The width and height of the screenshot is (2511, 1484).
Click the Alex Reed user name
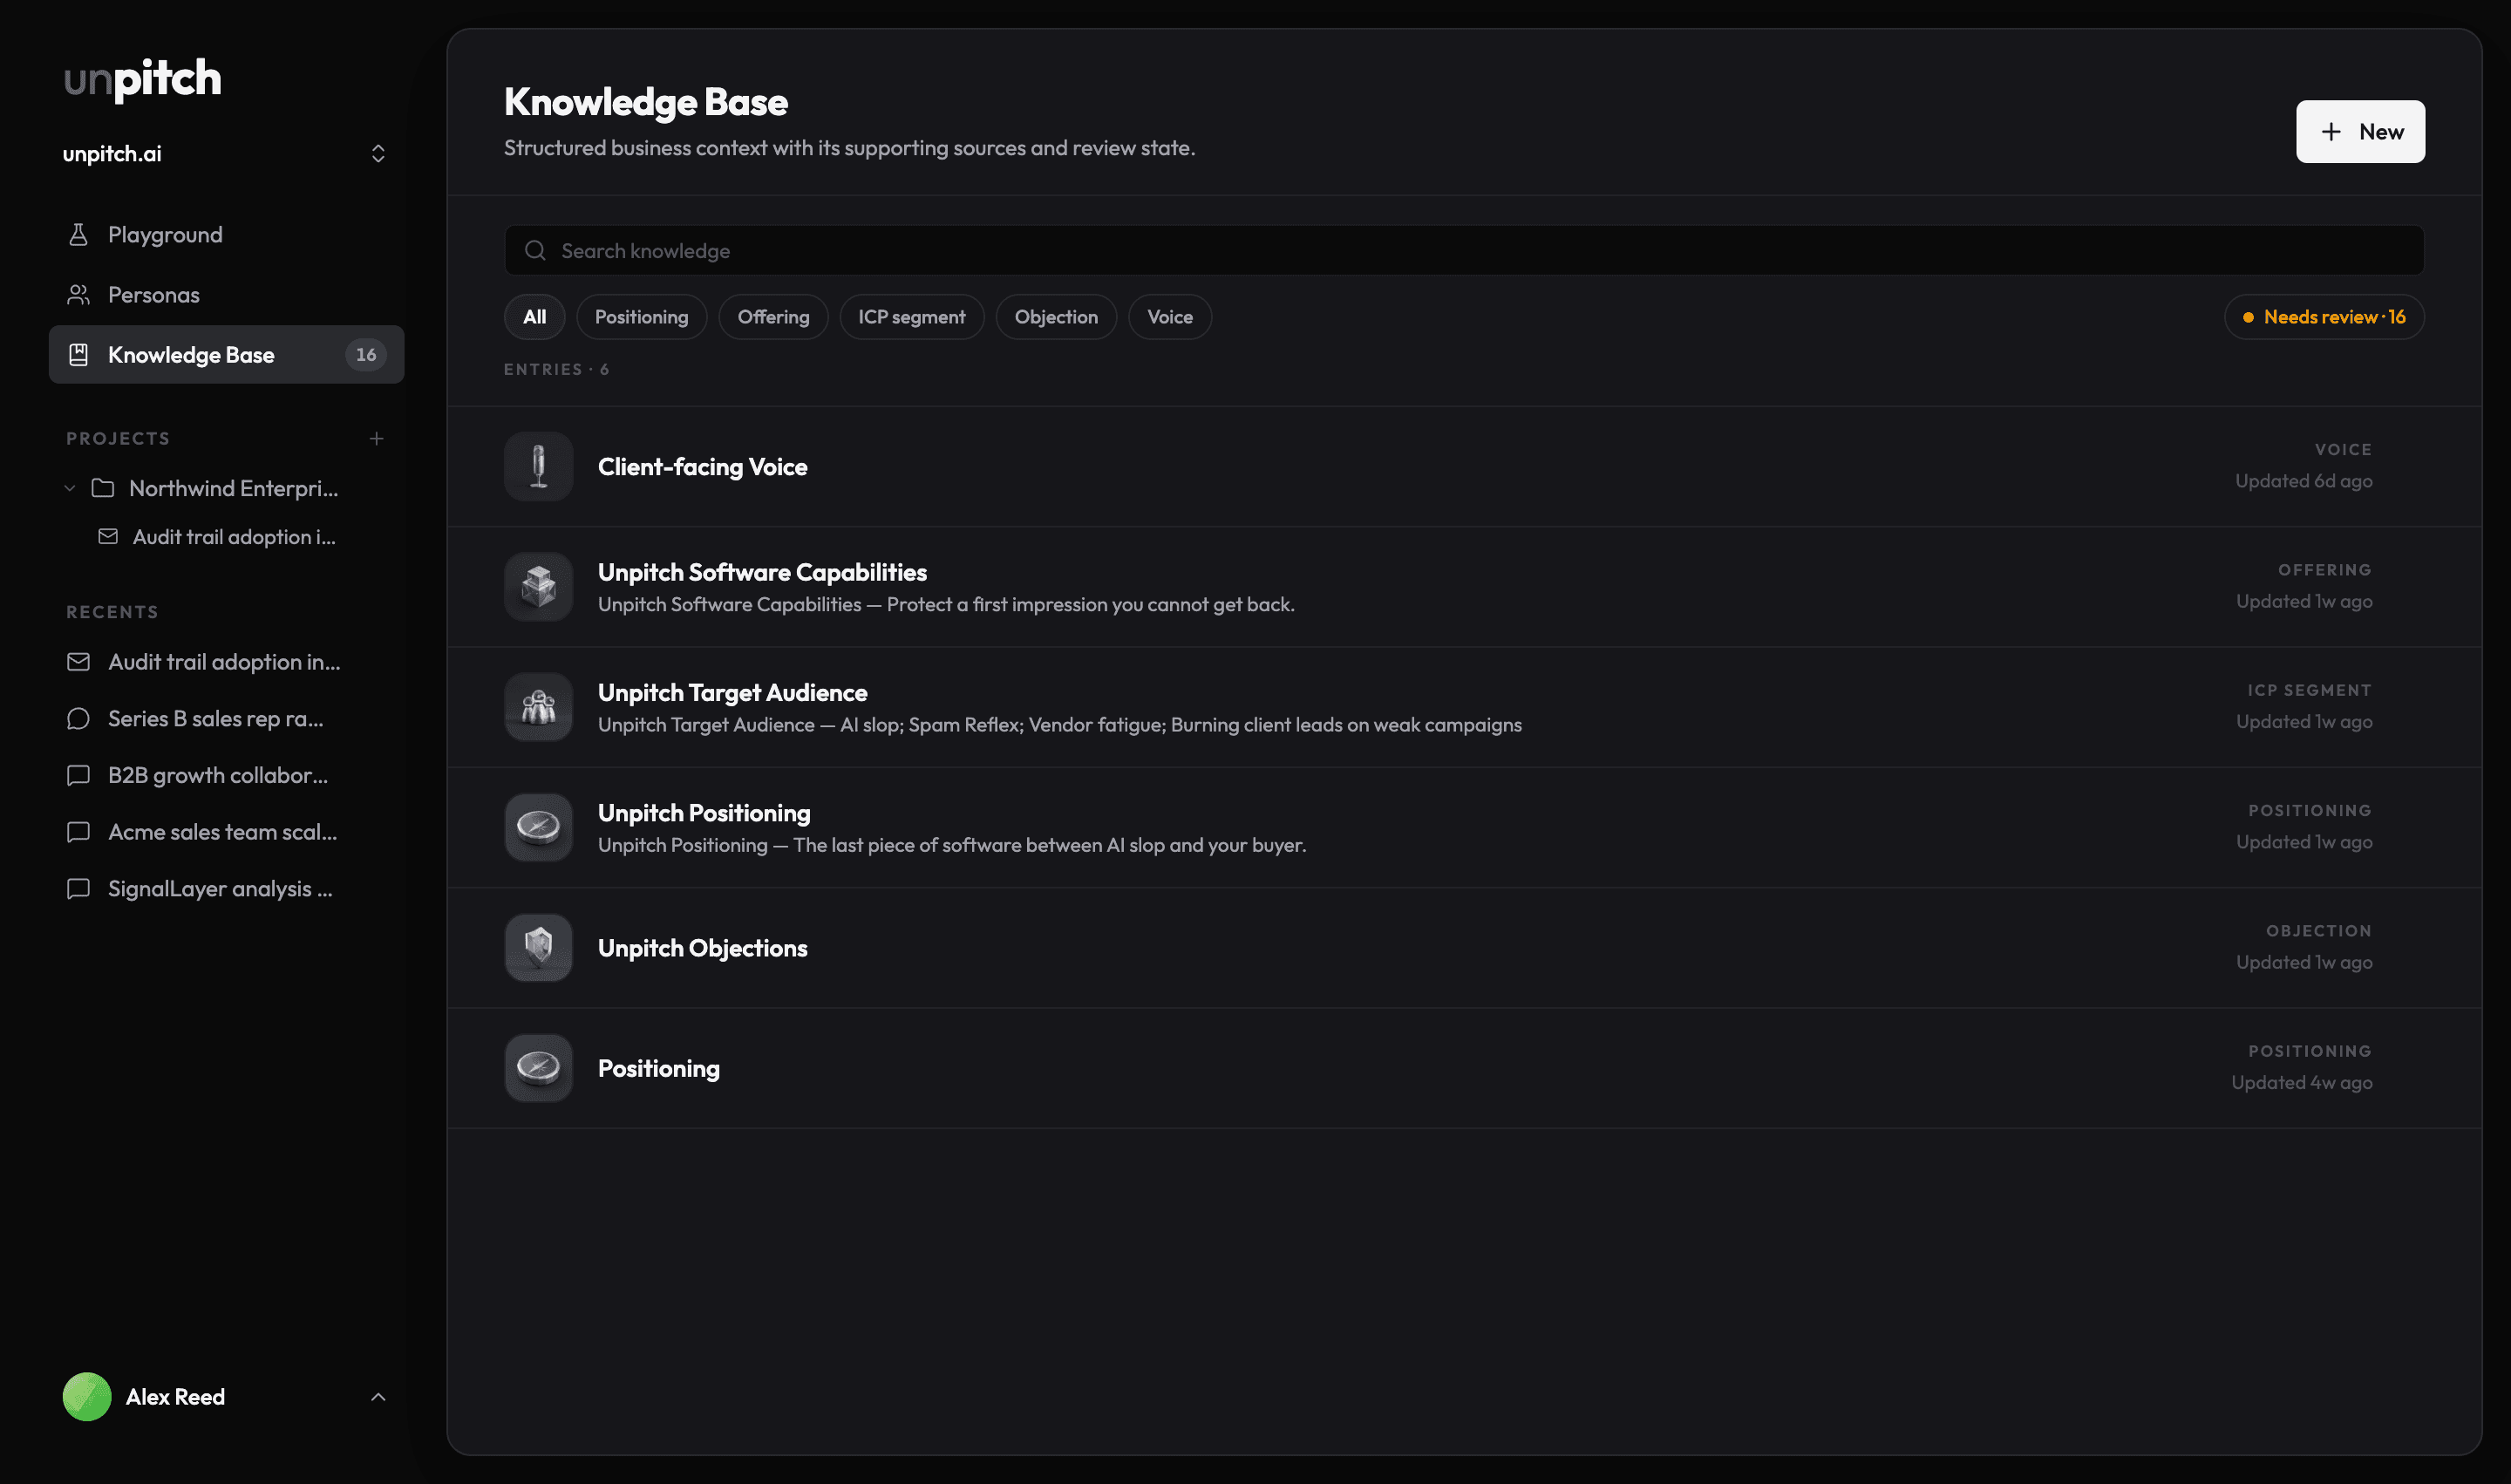(x=175, y=1396)
